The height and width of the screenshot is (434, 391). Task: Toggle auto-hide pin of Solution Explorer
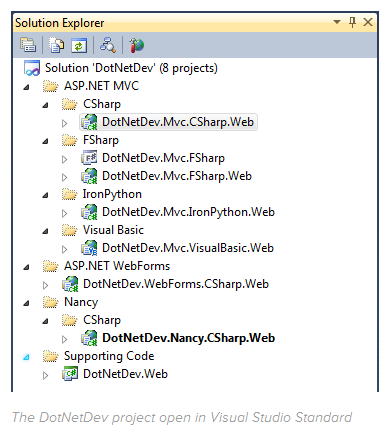tap(352, 23)
